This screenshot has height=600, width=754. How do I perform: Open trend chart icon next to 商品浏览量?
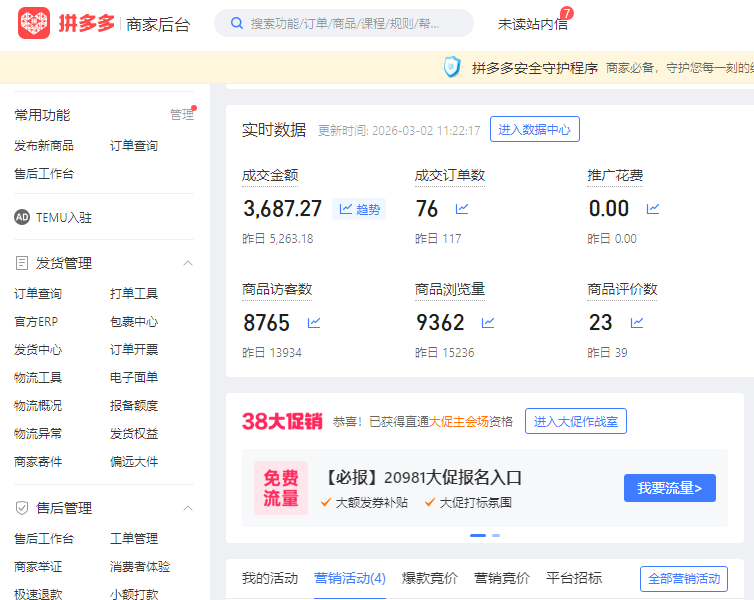pos(488,323)
